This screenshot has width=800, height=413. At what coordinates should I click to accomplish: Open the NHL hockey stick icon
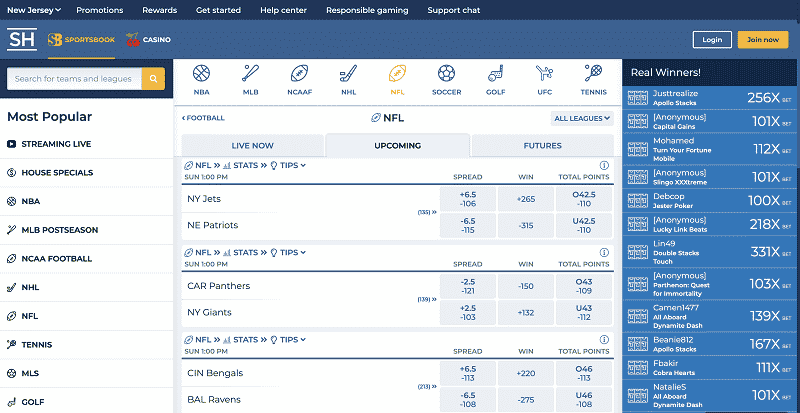coord(348,80)
